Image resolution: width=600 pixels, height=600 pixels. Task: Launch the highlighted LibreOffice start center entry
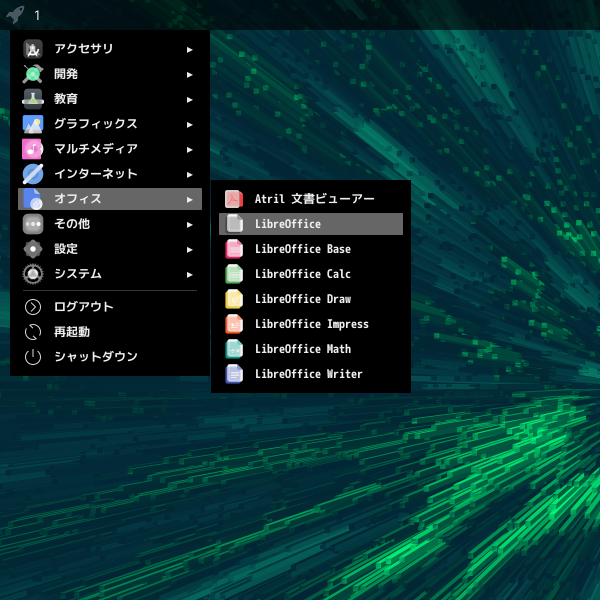288,224
